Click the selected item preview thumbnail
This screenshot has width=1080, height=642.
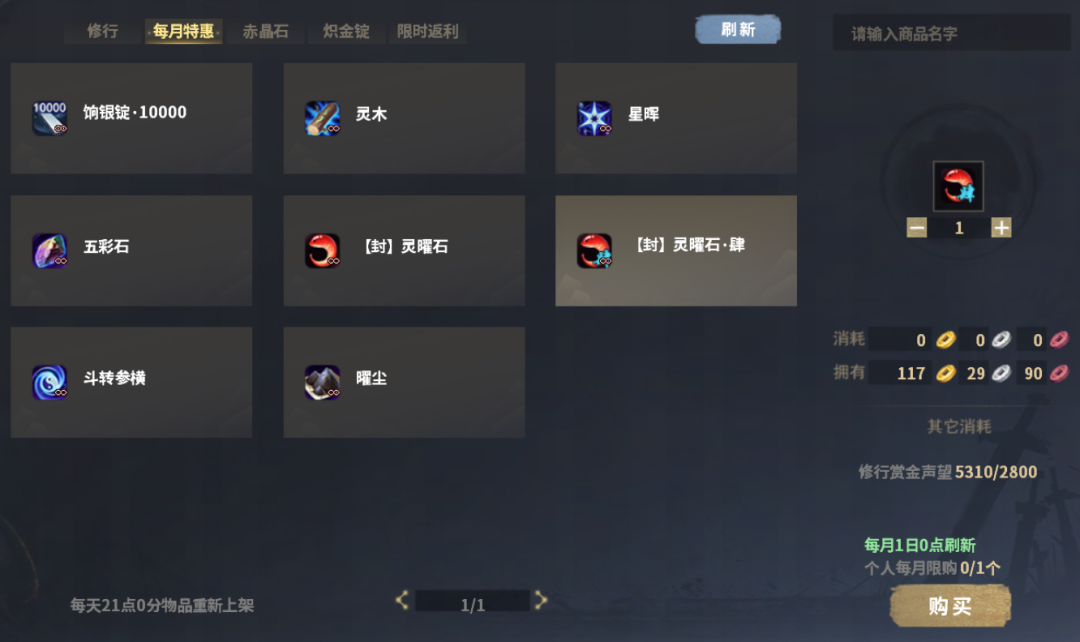tap(958, 186)
